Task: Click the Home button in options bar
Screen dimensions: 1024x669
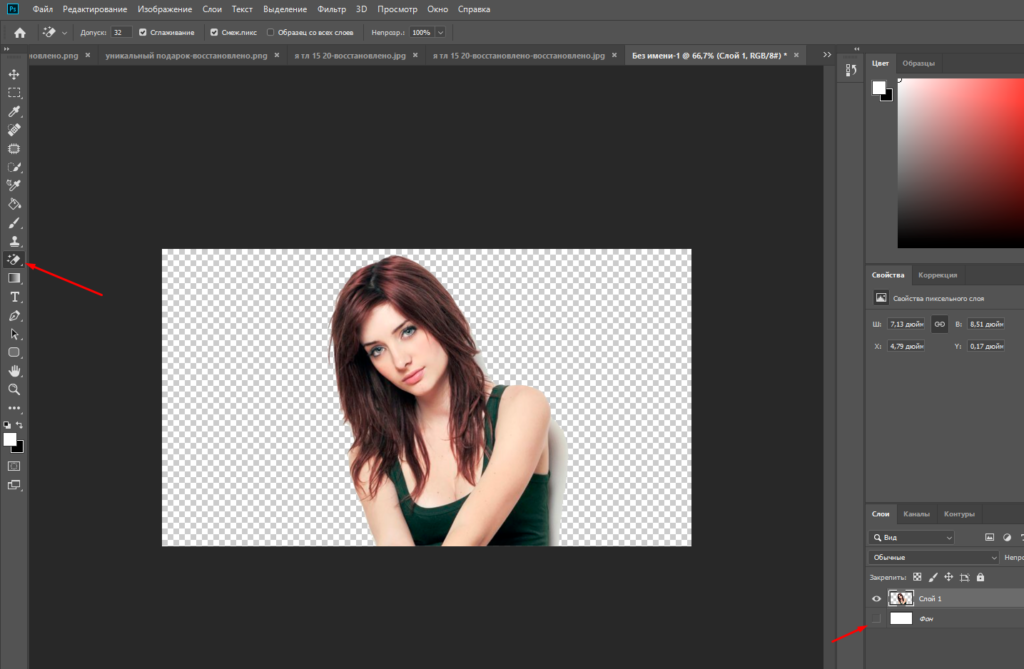Action: coord(19,32)
